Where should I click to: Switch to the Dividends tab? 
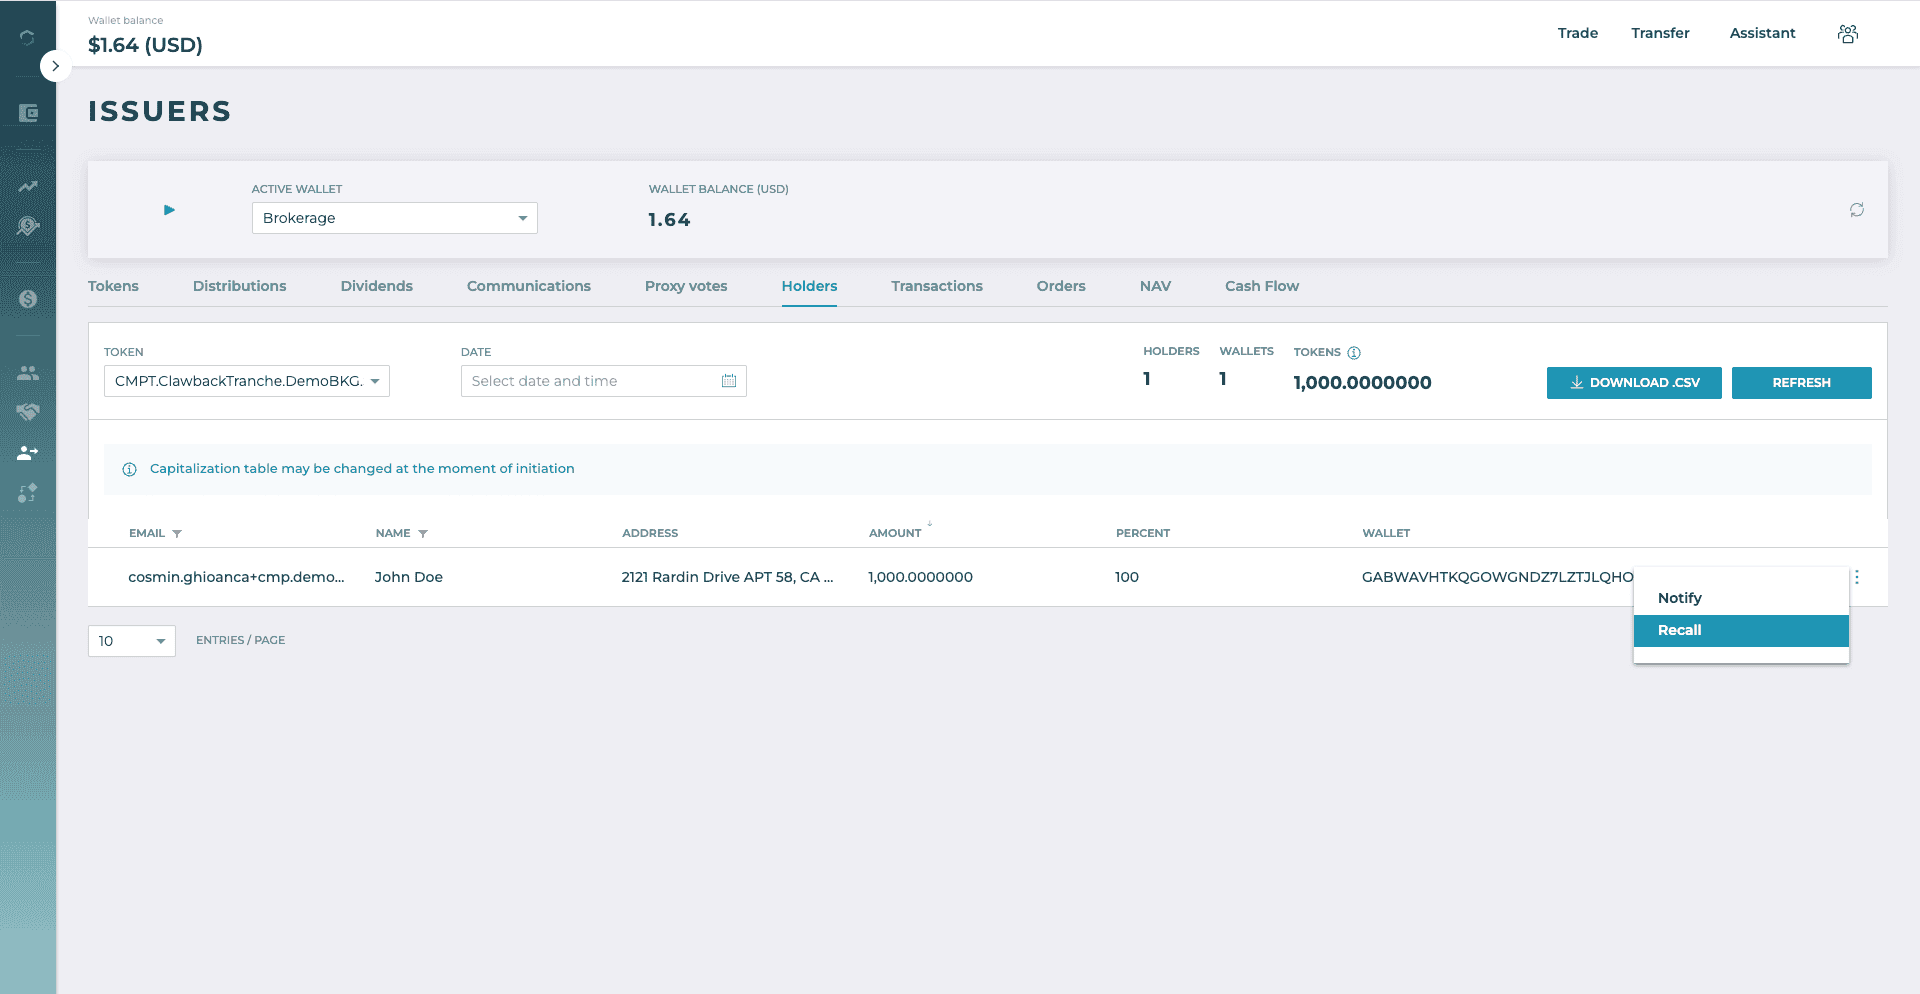pos(376,286)
